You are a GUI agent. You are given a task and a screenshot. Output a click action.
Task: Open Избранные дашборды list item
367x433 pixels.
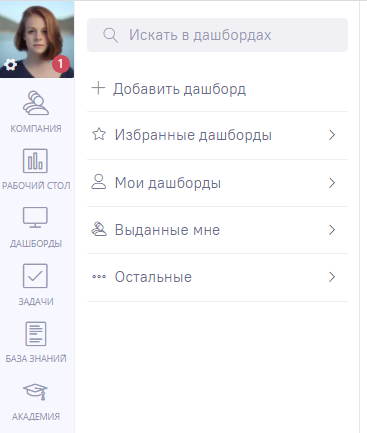click(x=217, y=135)
